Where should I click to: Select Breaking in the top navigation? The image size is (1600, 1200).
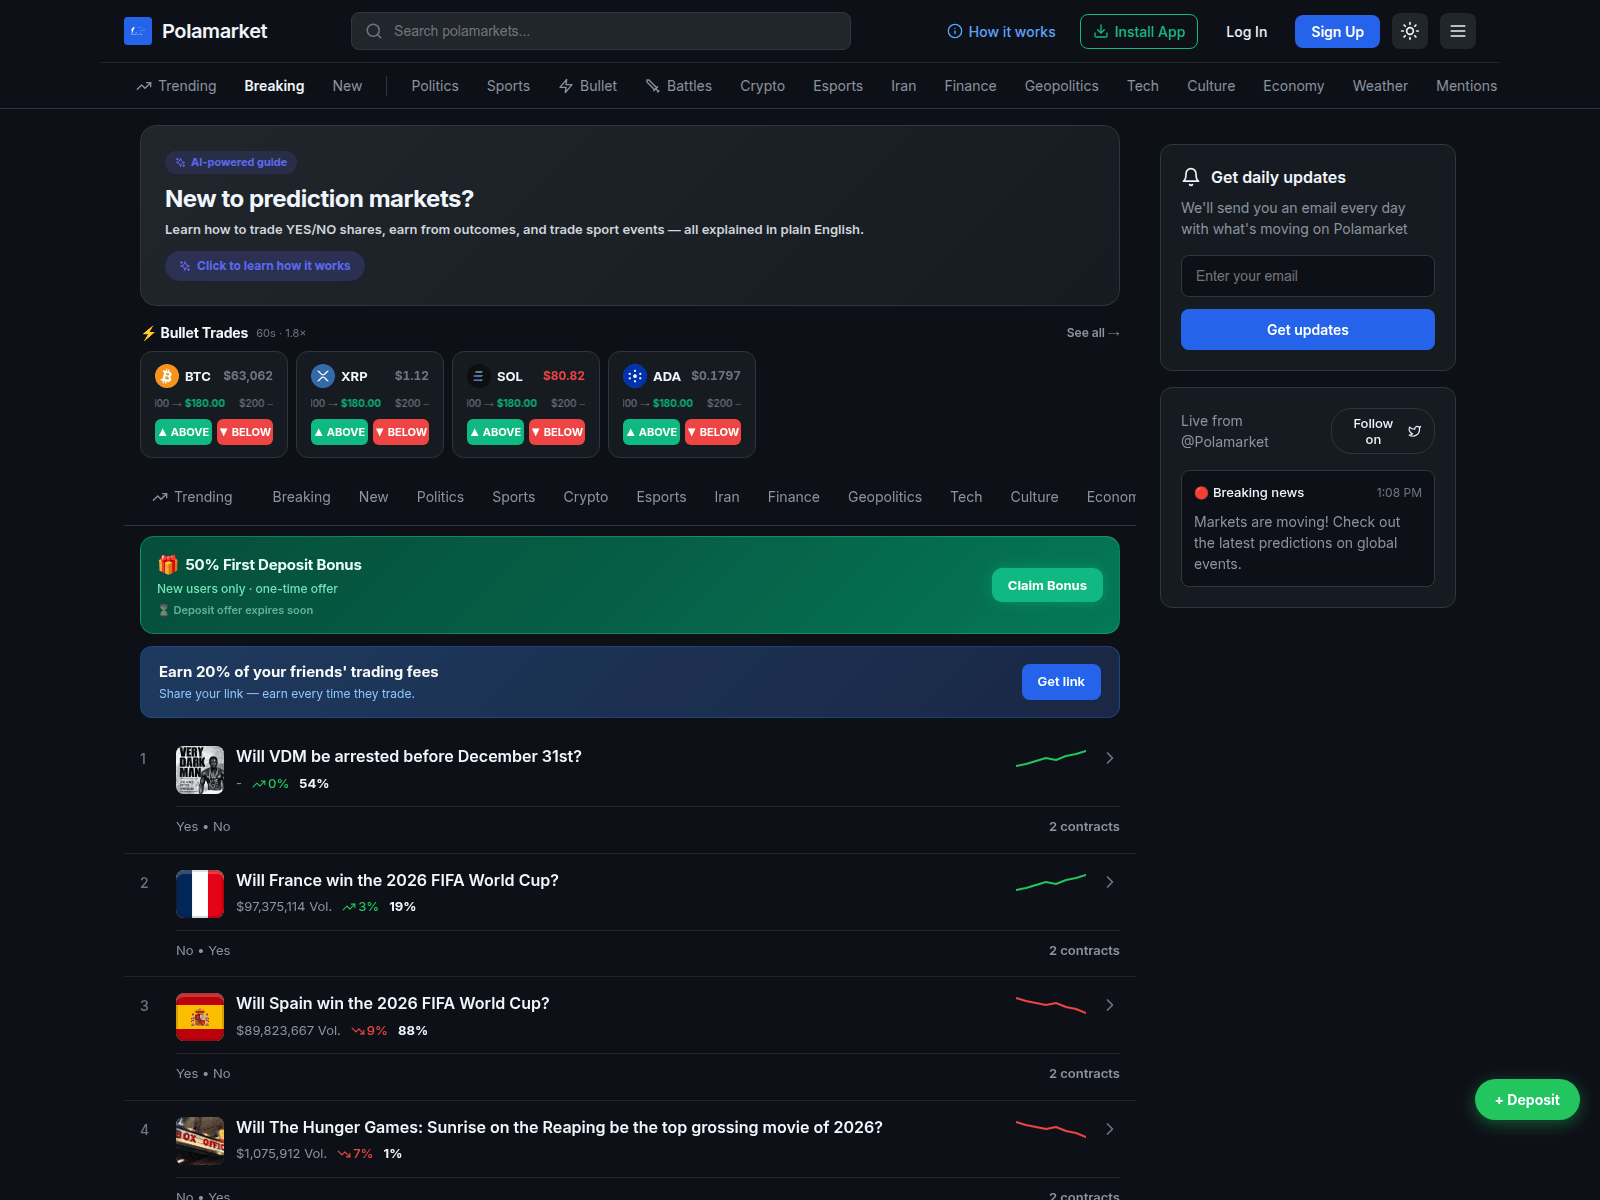pyautogui.click(x=274, y=86)
